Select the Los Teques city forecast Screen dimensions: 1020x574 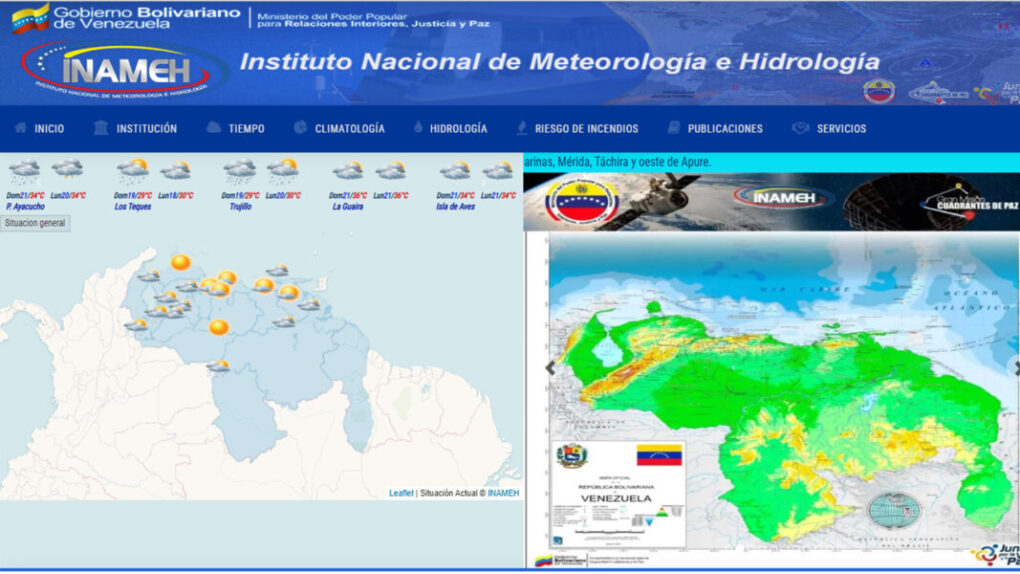[x=133, y=206]
